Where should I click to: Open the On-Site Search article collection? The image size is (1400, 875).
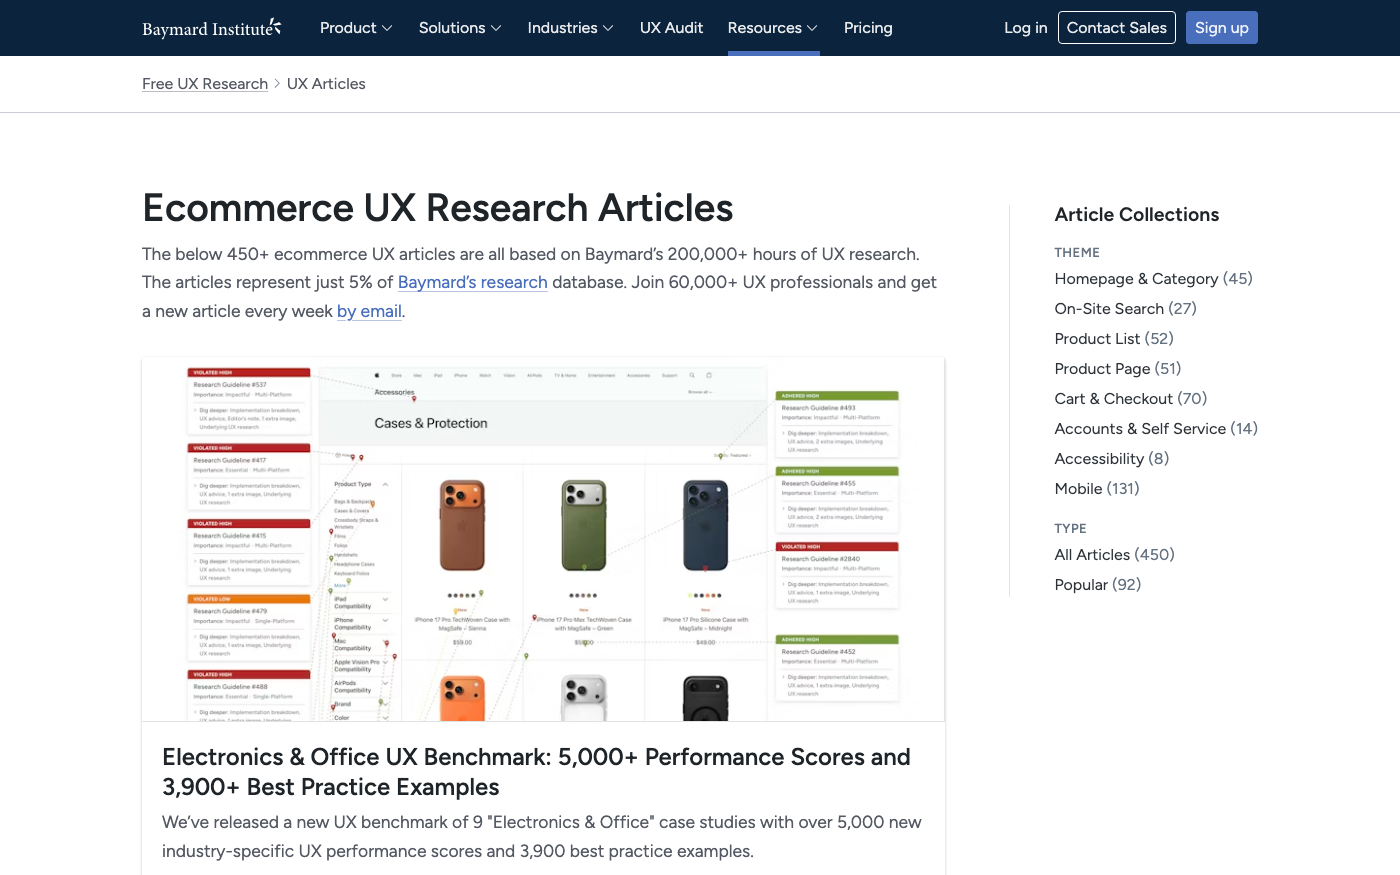coord(1109,309)
